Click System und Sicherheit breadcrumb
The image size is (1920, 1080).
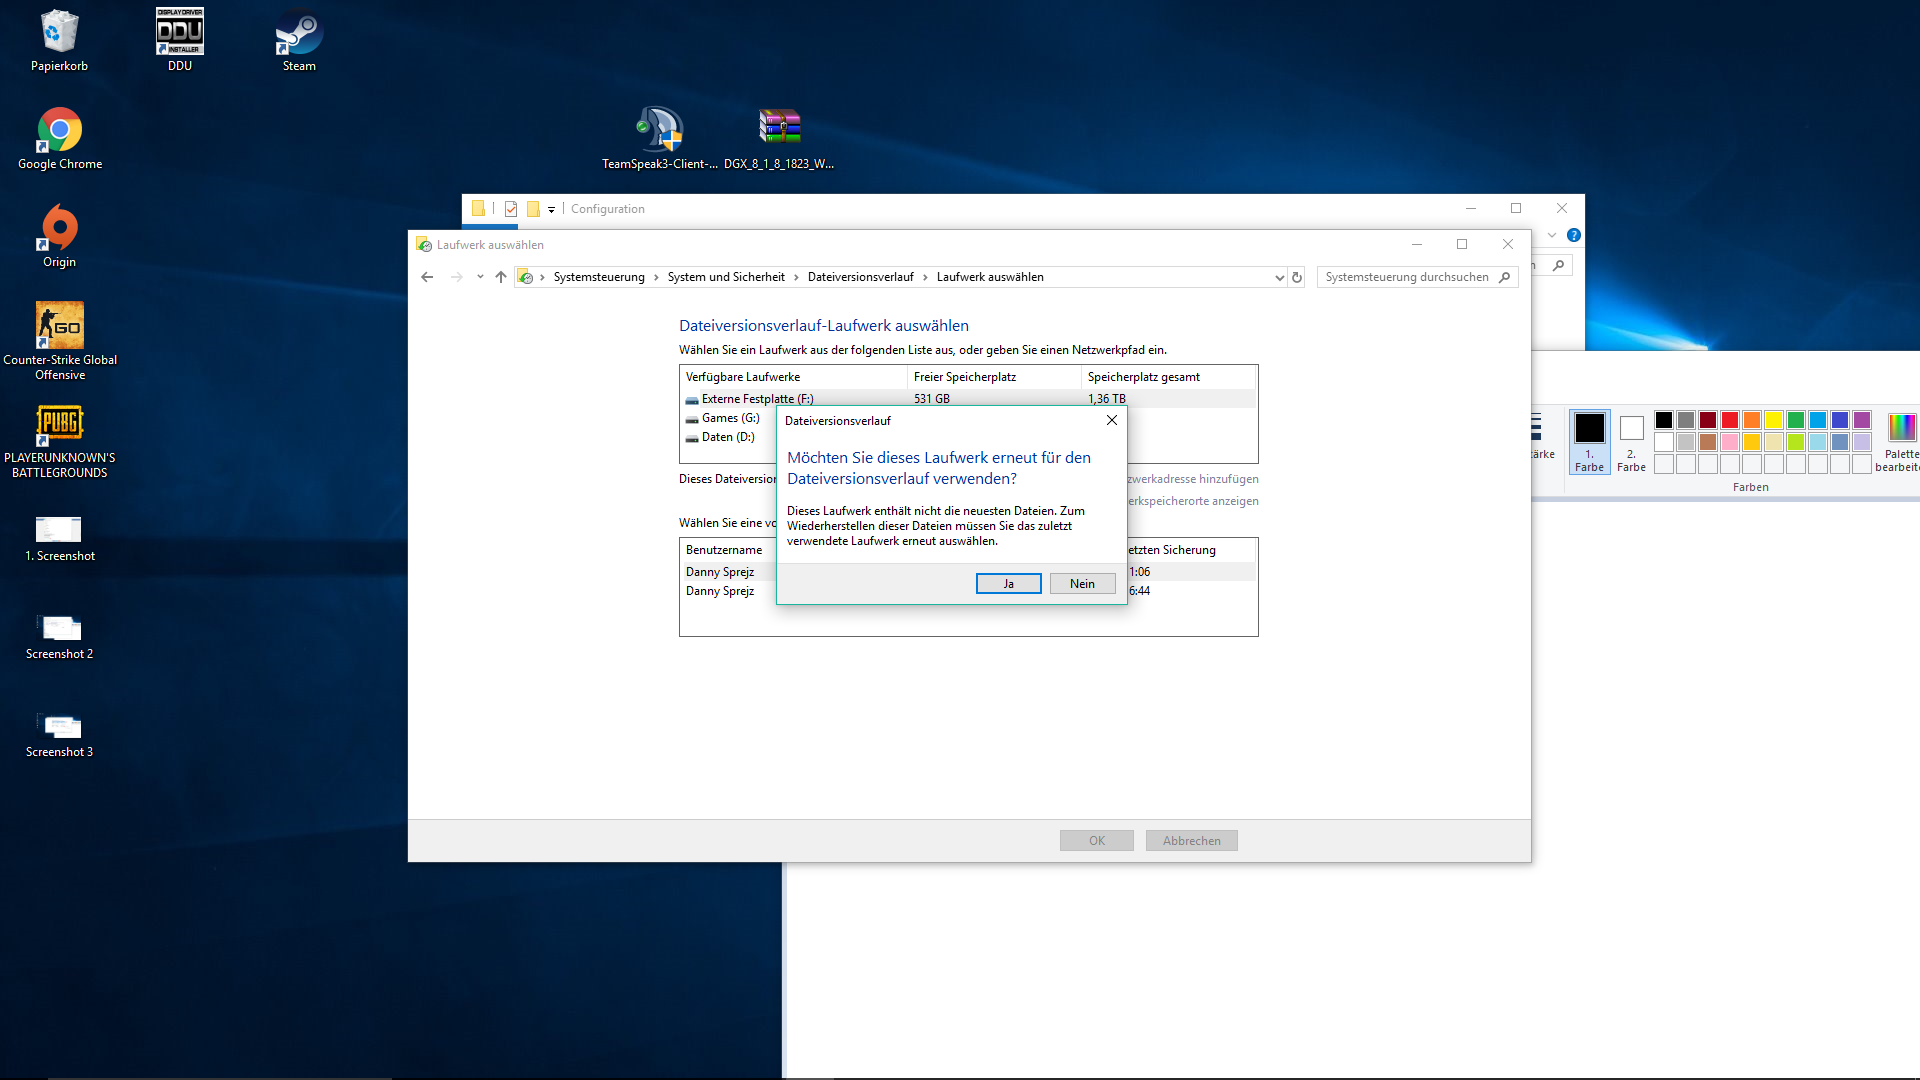tap(726, 277)
